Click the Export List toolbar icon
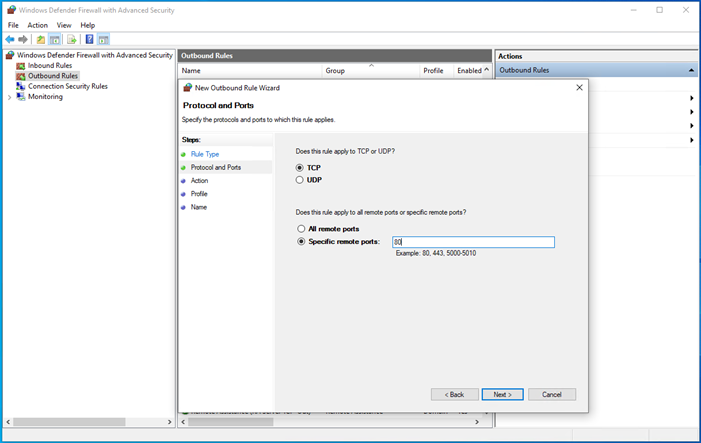This screenshot has height=443, width=701. click(72, 39)
